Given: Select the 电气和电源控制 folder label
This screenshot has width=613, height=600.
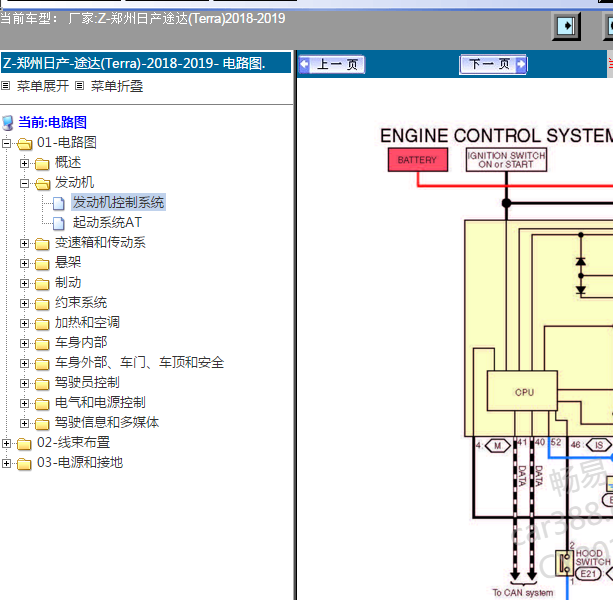Looking at the screenshot, I should 100,402.
